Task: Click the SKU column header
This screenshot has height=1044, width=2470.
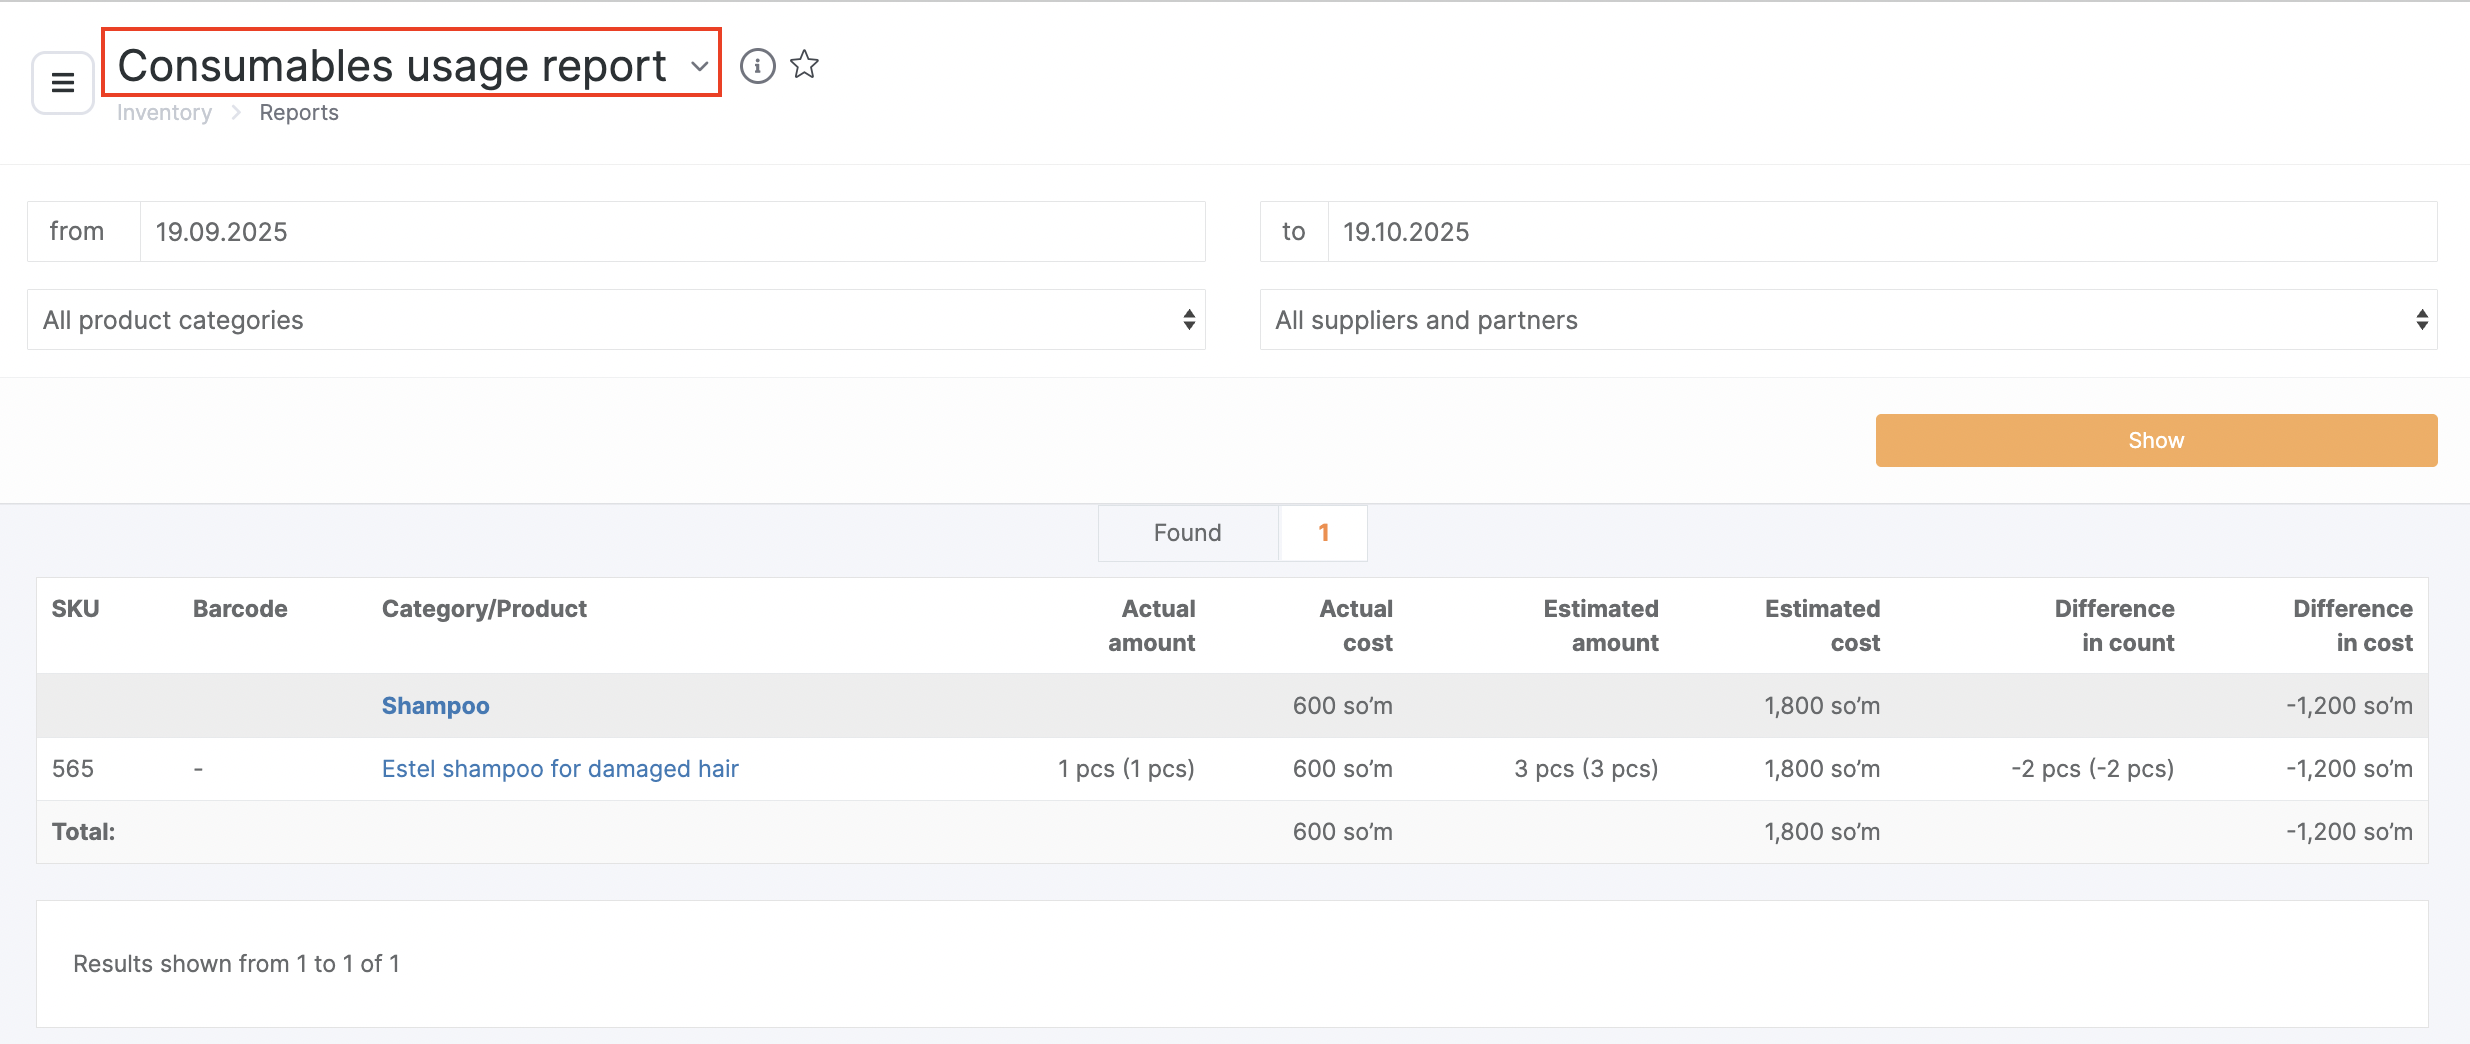Action: 75,609
